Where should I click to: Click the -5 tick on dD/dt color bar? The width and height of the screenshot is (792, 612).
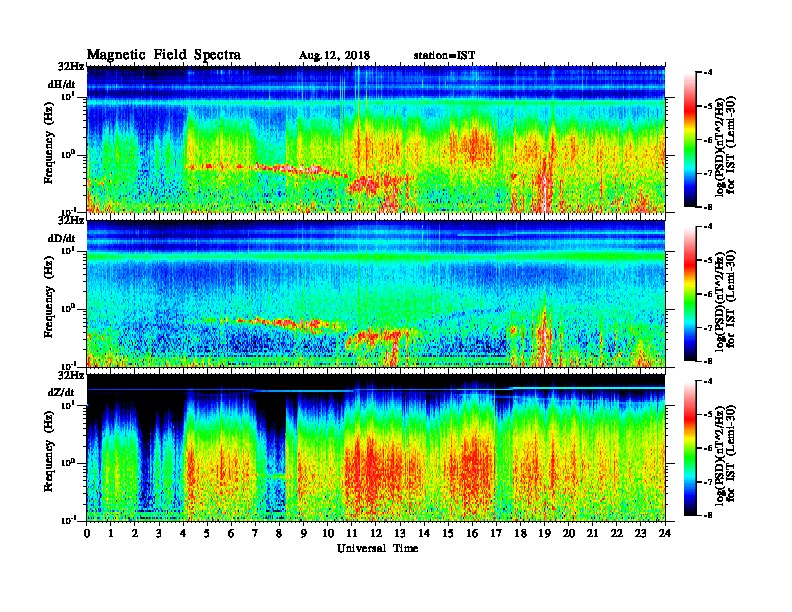tap(709, 261)
